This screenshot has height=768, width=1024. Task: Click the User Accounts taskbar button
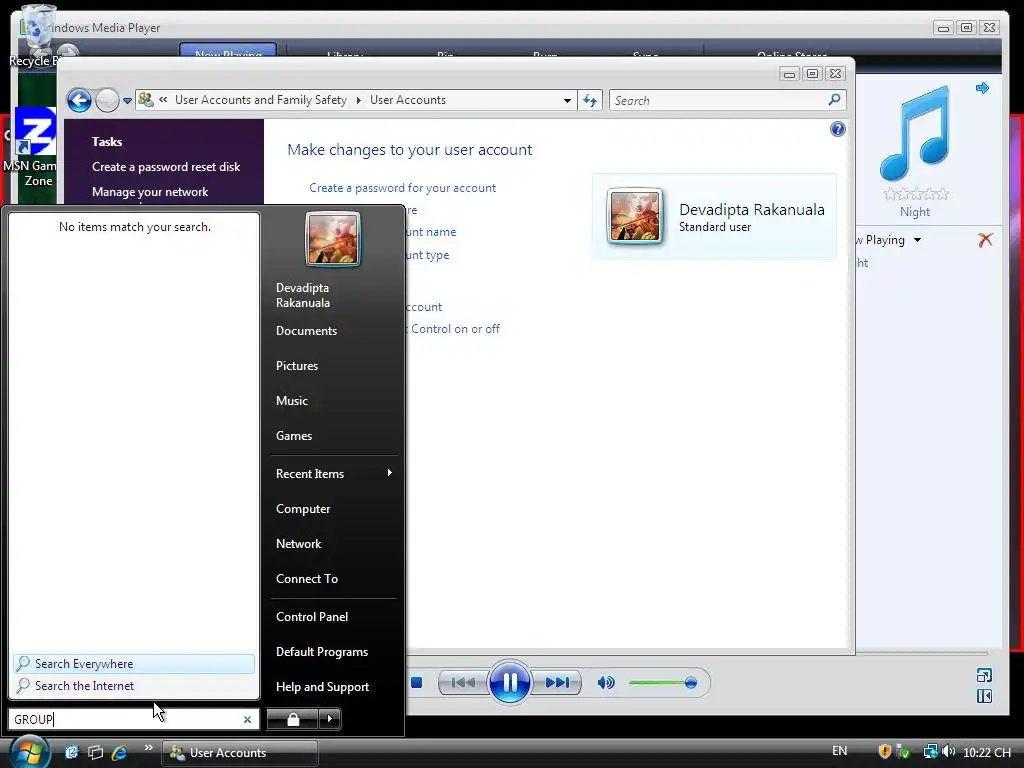[240, 753]
